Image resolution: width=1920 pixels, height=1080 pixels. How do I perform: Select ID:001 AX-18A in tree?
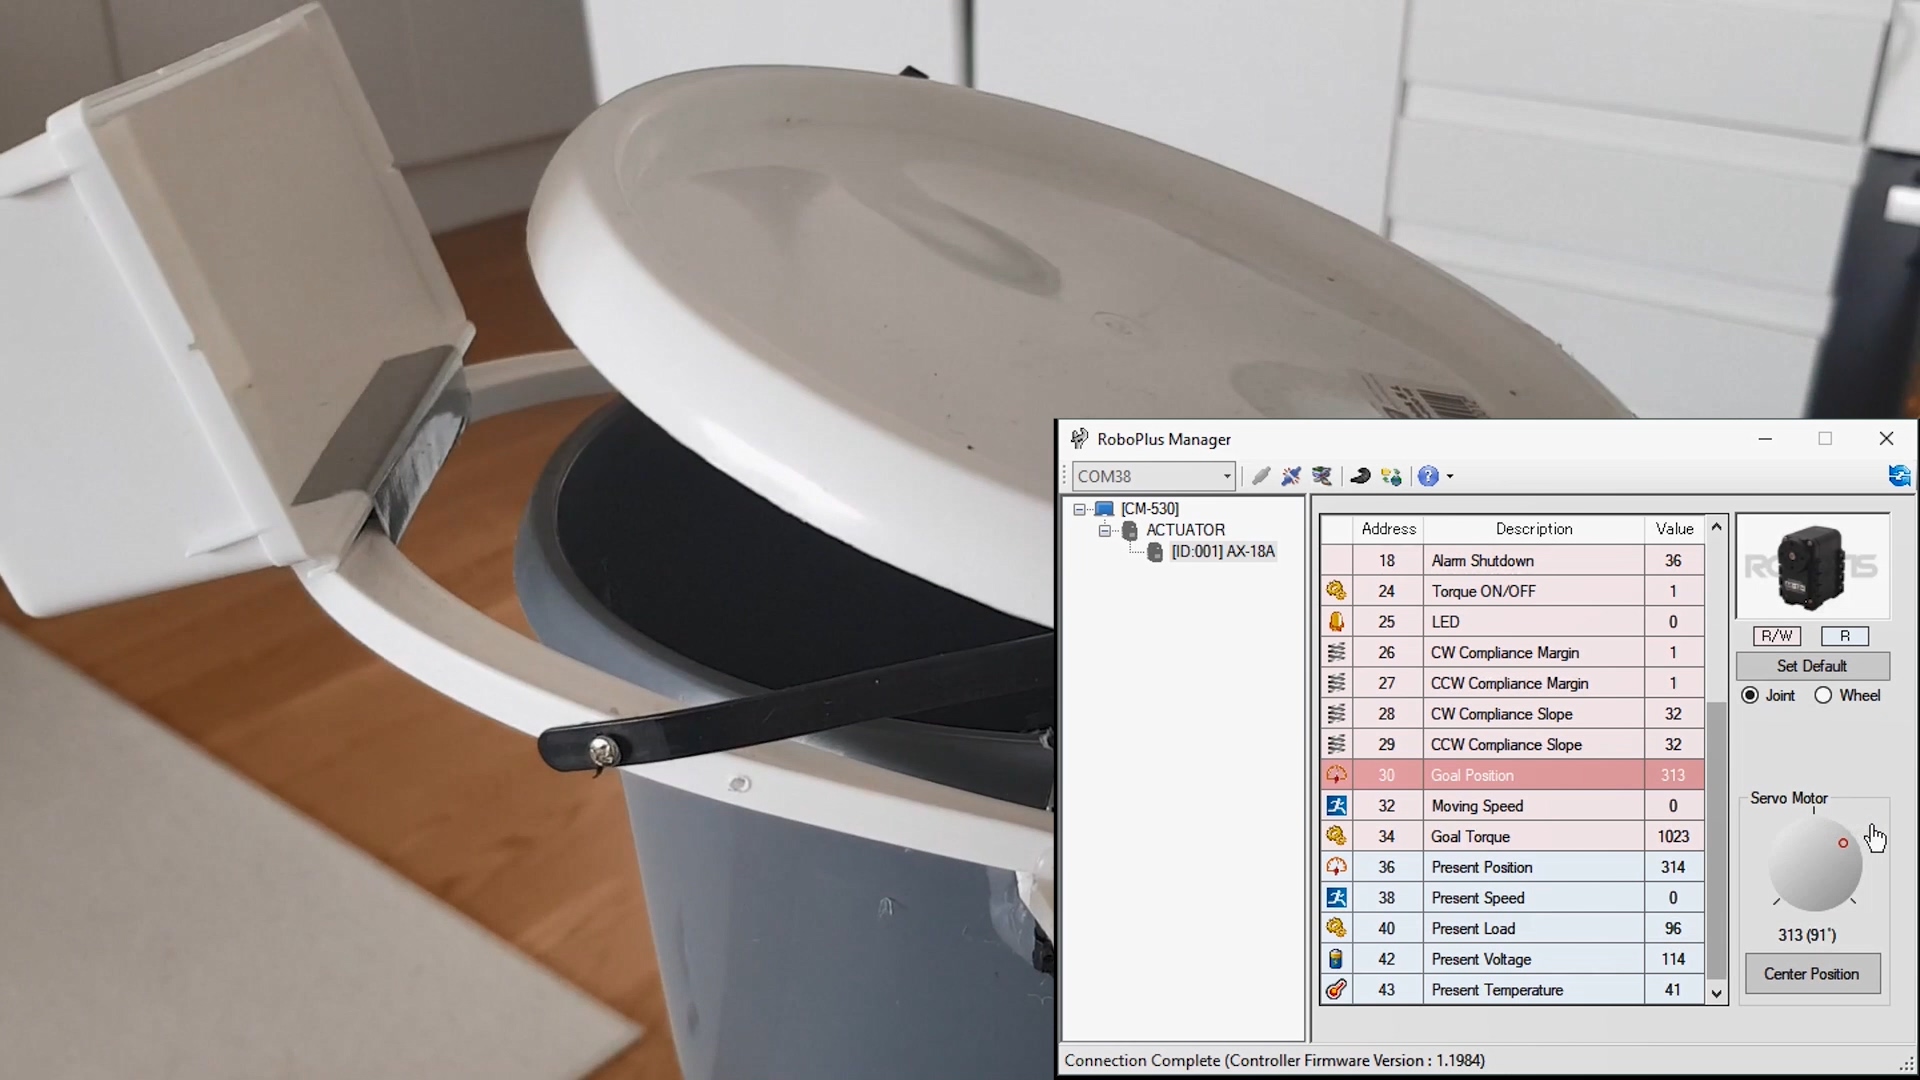point(1222,552)
